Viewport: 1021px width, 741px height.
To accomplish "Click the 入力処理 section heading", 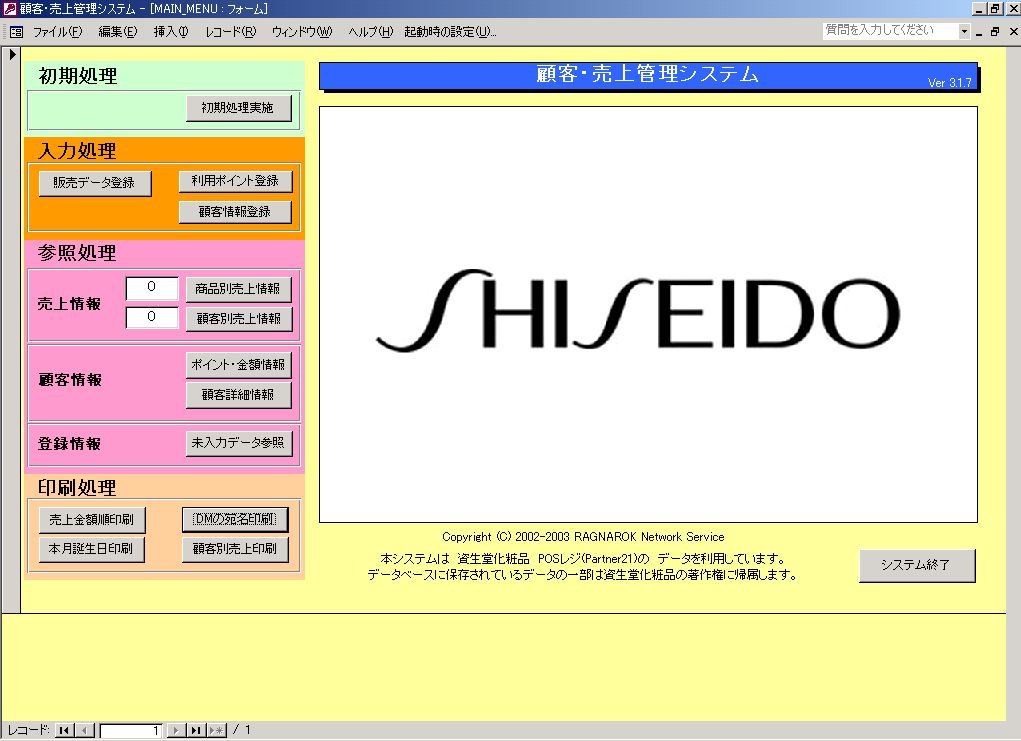I will tap(77, 151).
